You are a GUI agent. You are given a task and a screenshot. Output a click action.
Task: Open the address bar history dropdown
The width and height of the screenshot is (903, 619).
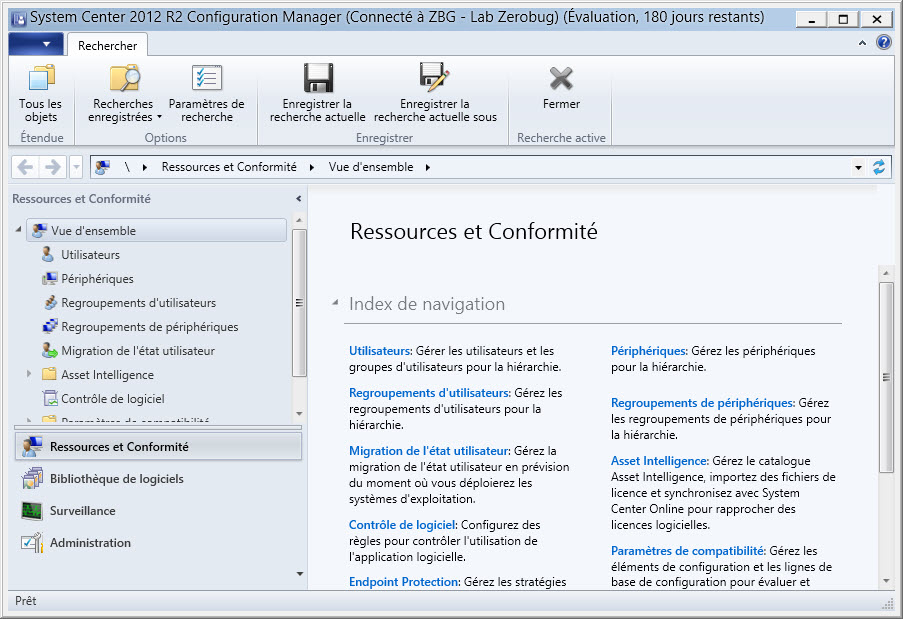pos(858,167)
